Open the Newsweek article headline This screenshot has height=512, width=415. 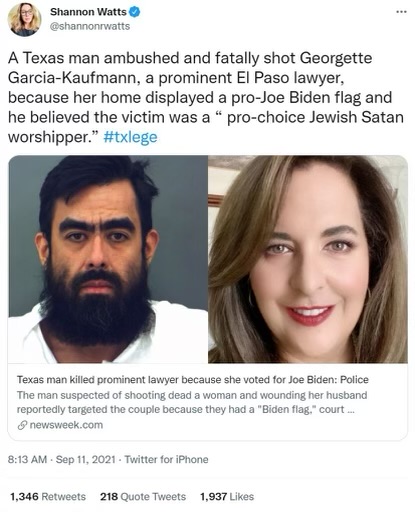pos(193,380)
